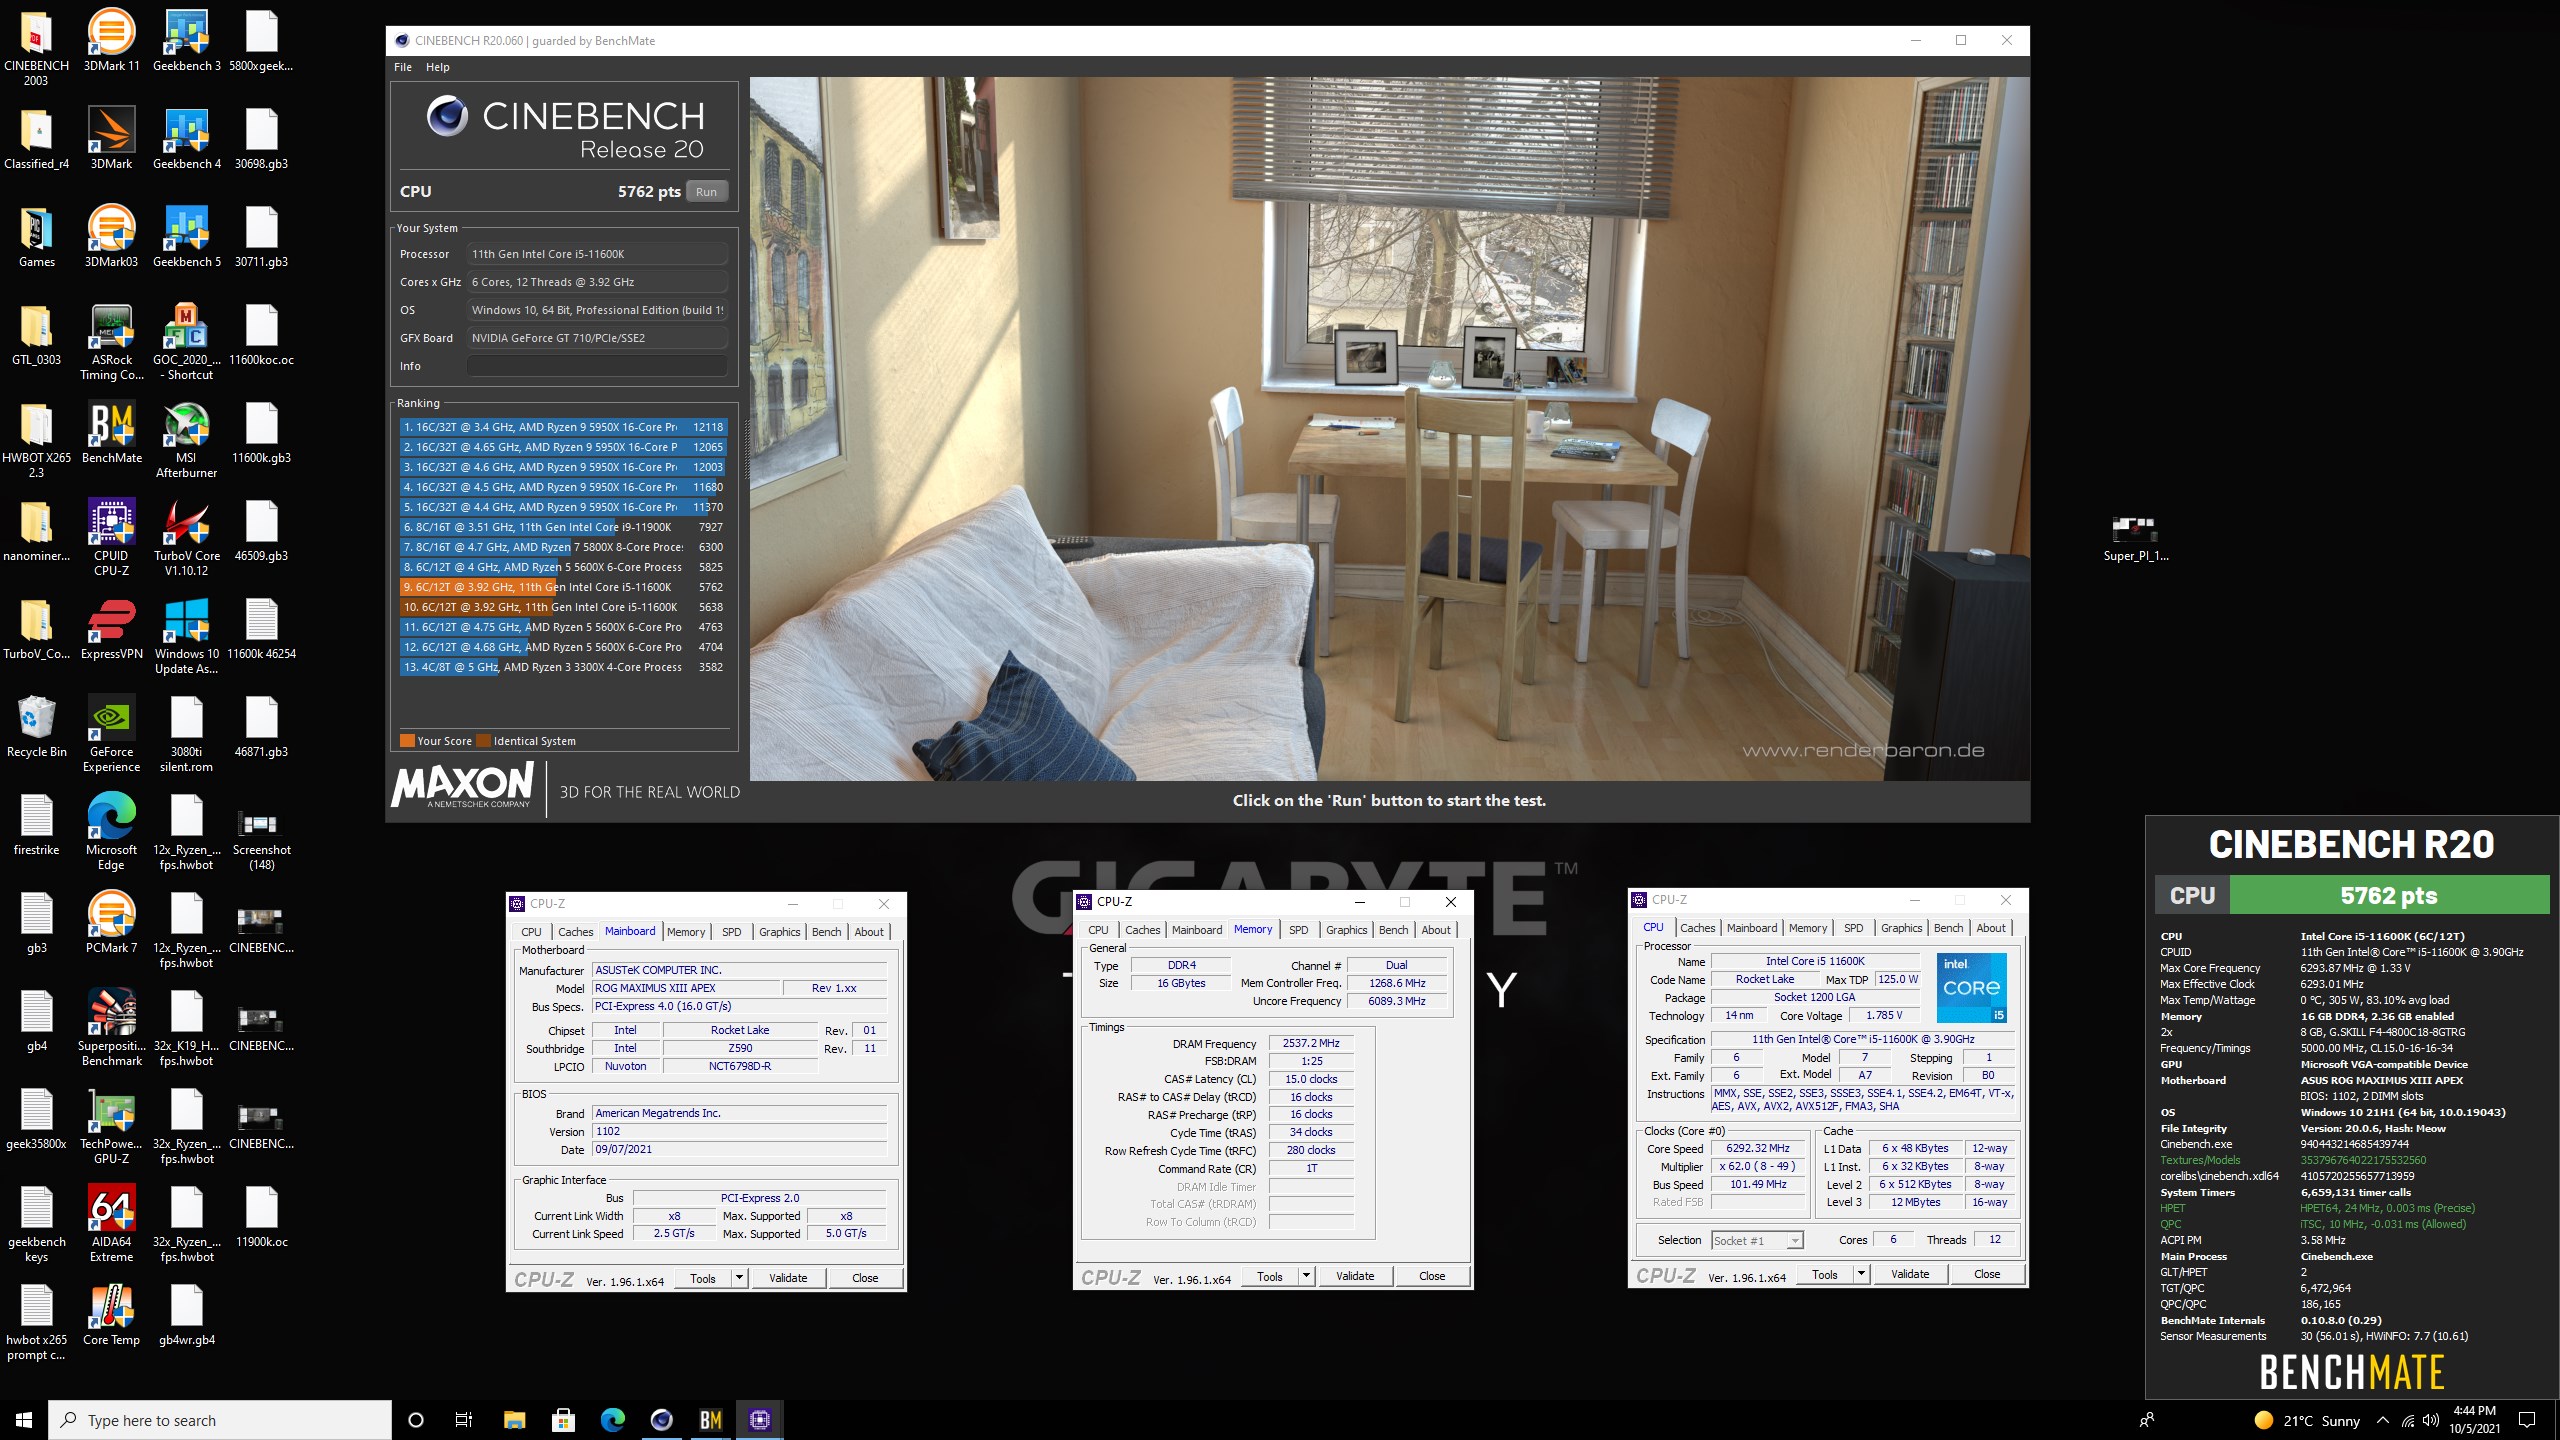The image size is (2560, 1440).
Task: Click Validate in right CPU-Z window
Action: [1910, 1273]
